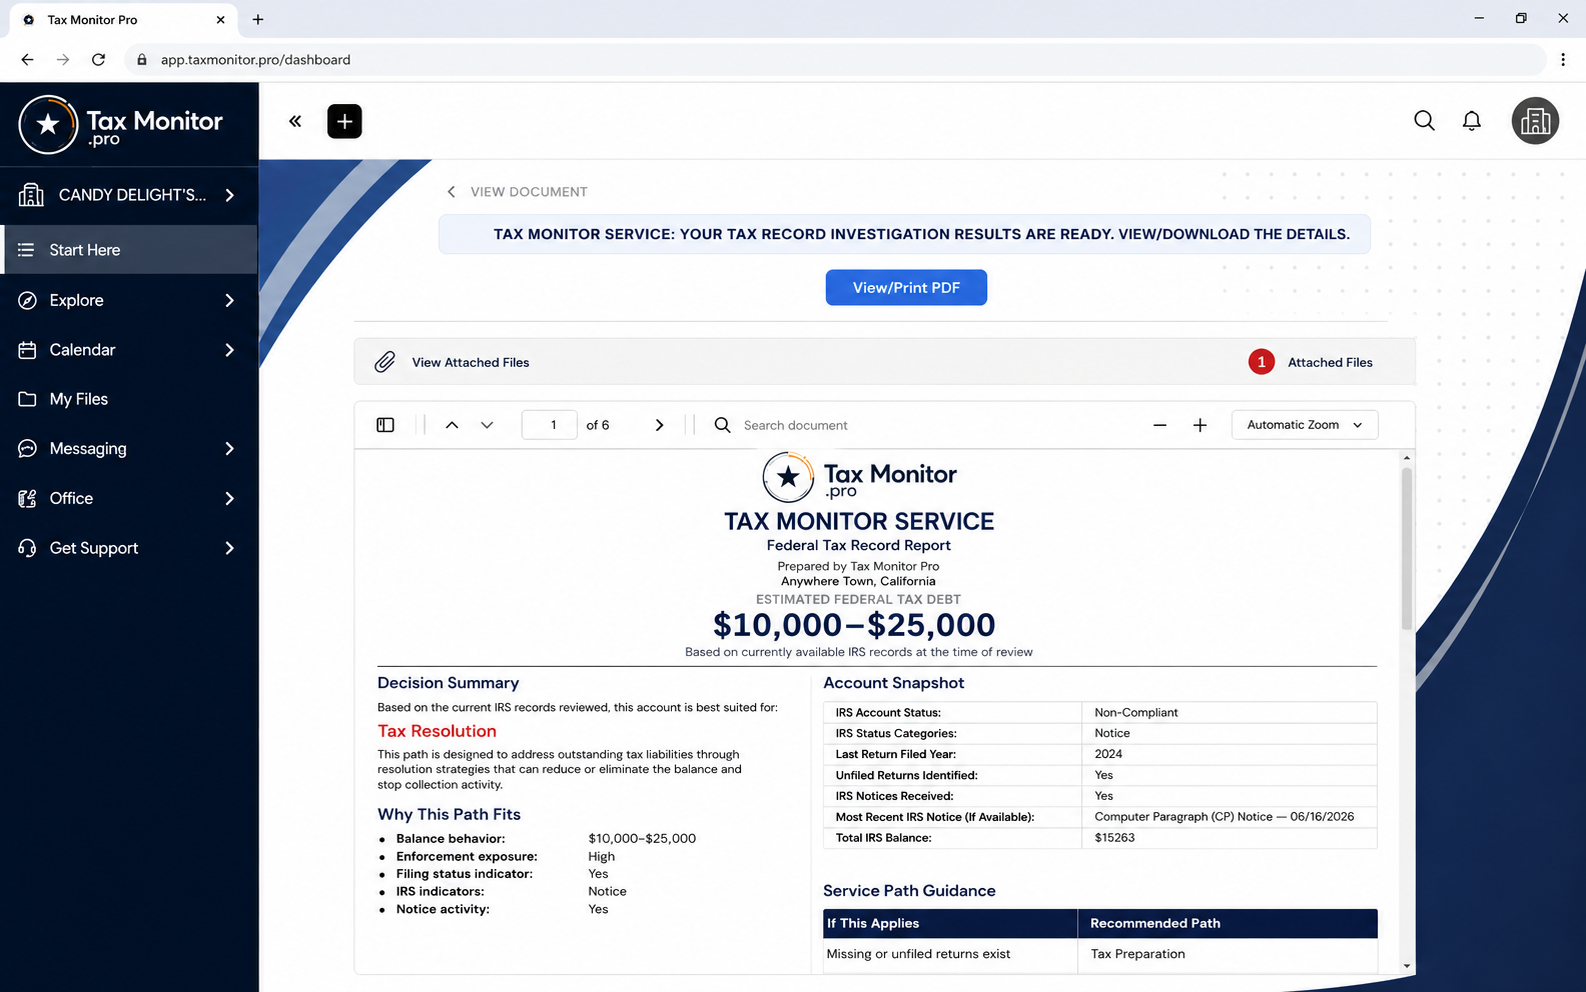Open browser three-dot menu
This screenshot has height=992, width=1586.
(x=1563, y=60)
